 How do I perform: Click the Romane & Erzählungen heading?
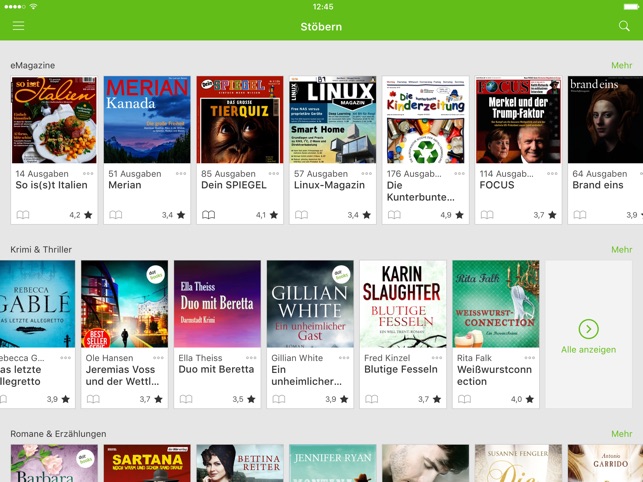tap(58, 434)
